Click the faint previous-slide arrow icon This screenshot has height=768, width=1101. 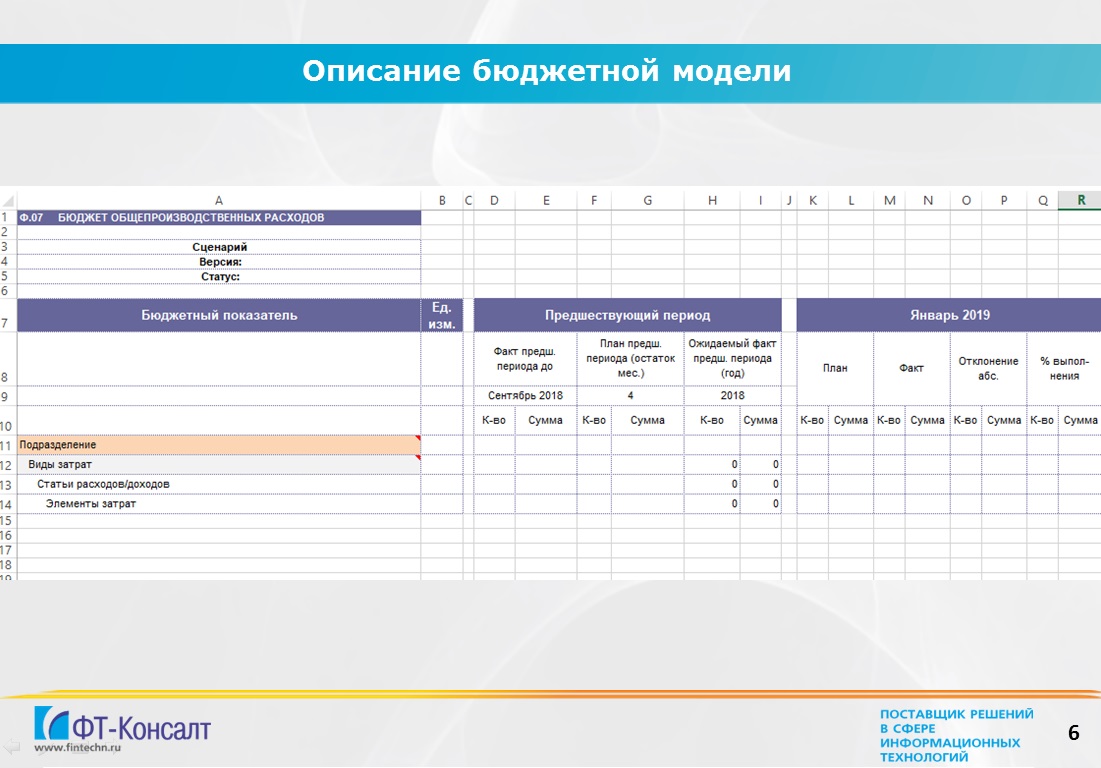(12, 746)
